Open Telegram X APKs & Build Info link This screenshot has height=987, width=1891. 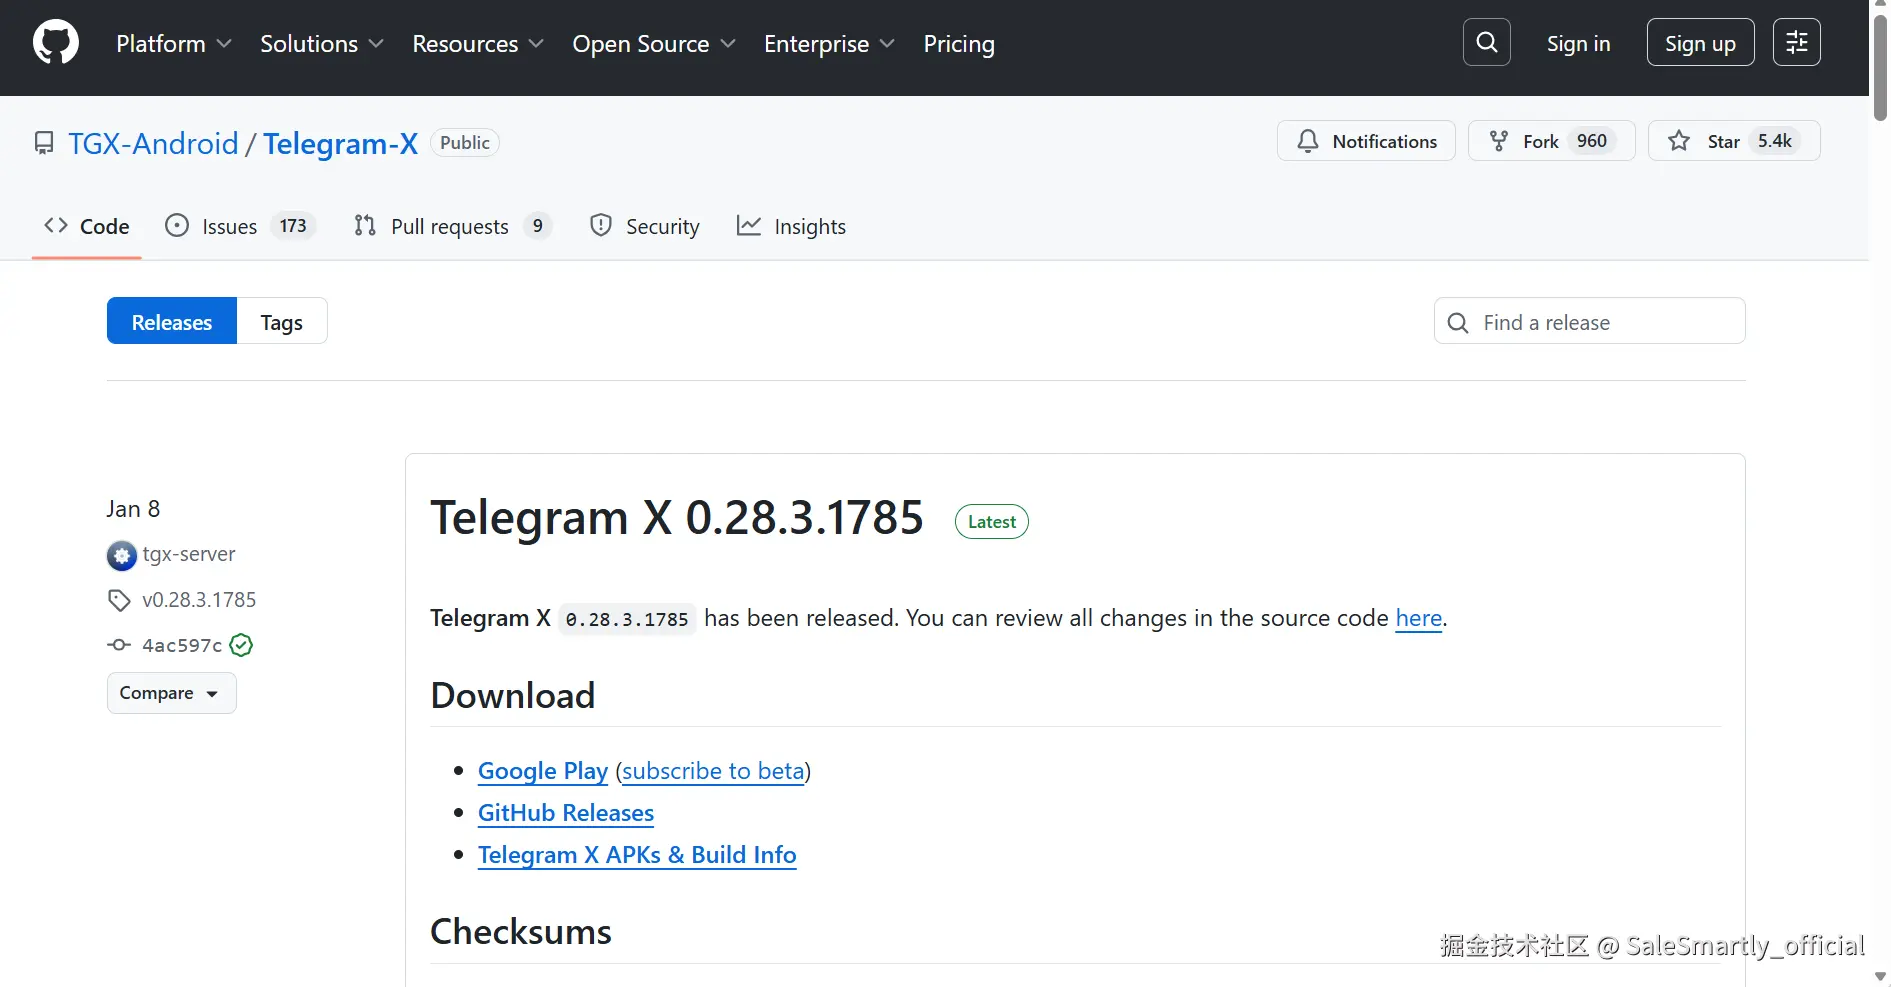pyautogui.click(x=637, y=855)
